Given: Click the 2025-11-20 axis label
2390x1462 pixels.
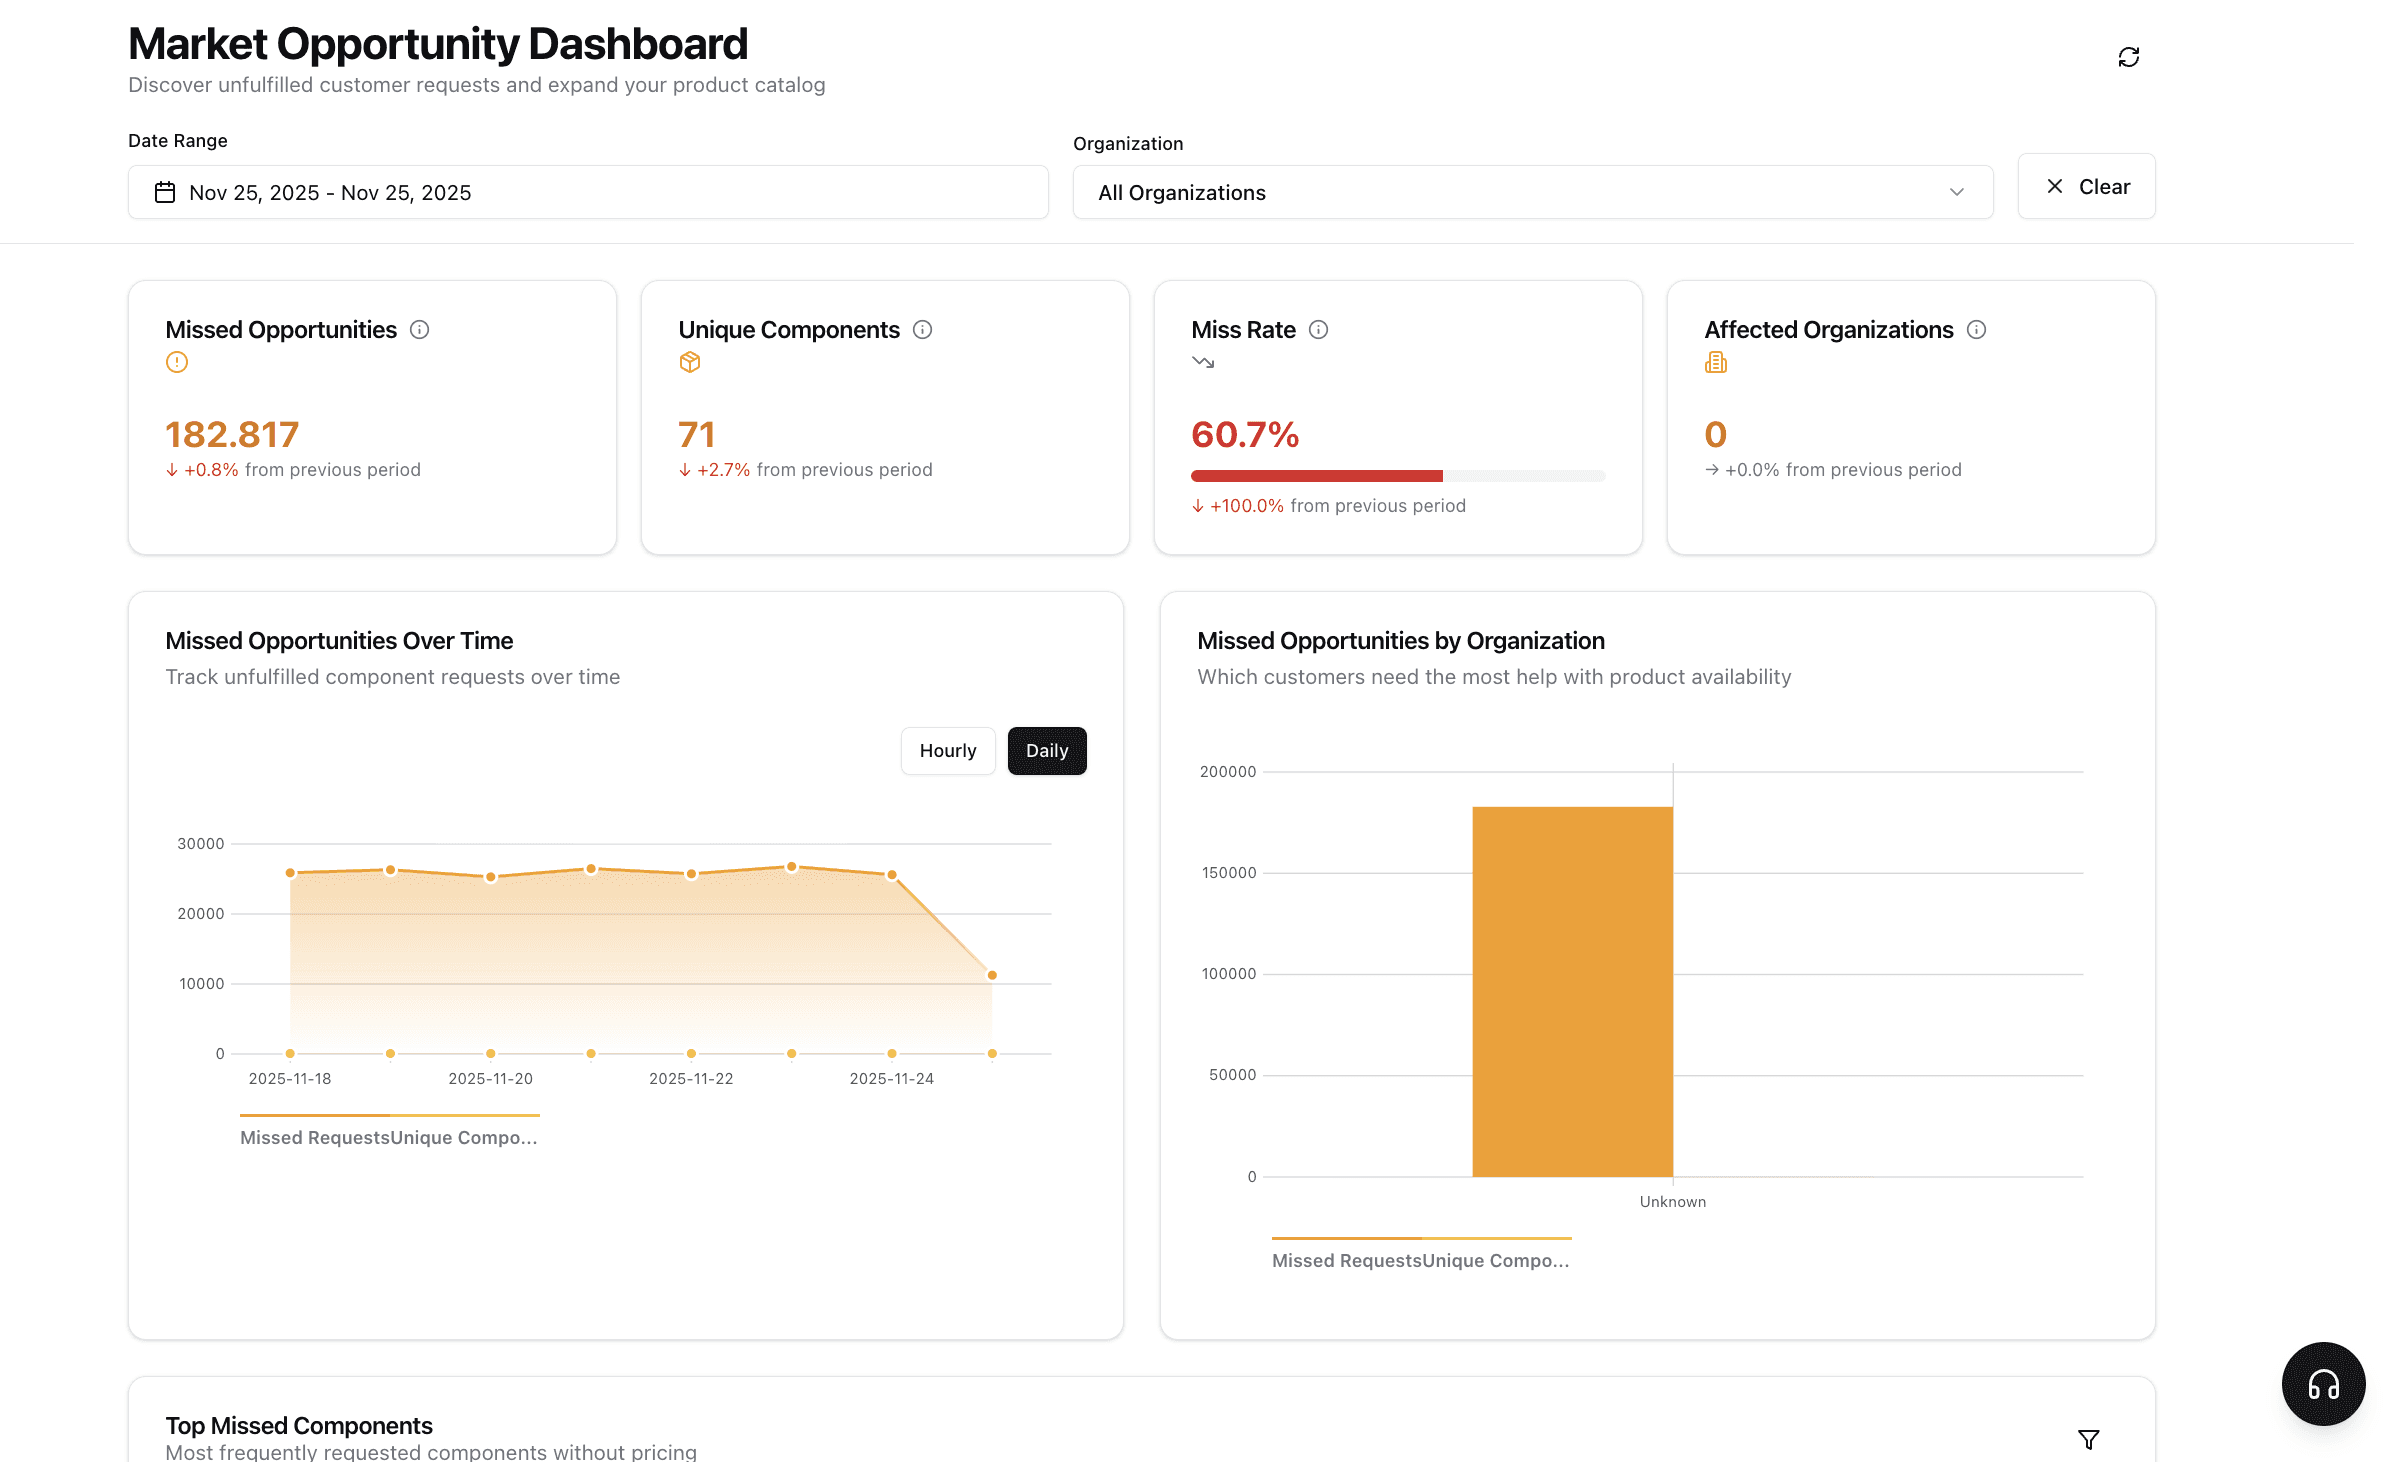Looking at the screenshot, I should coord(490,1079).
